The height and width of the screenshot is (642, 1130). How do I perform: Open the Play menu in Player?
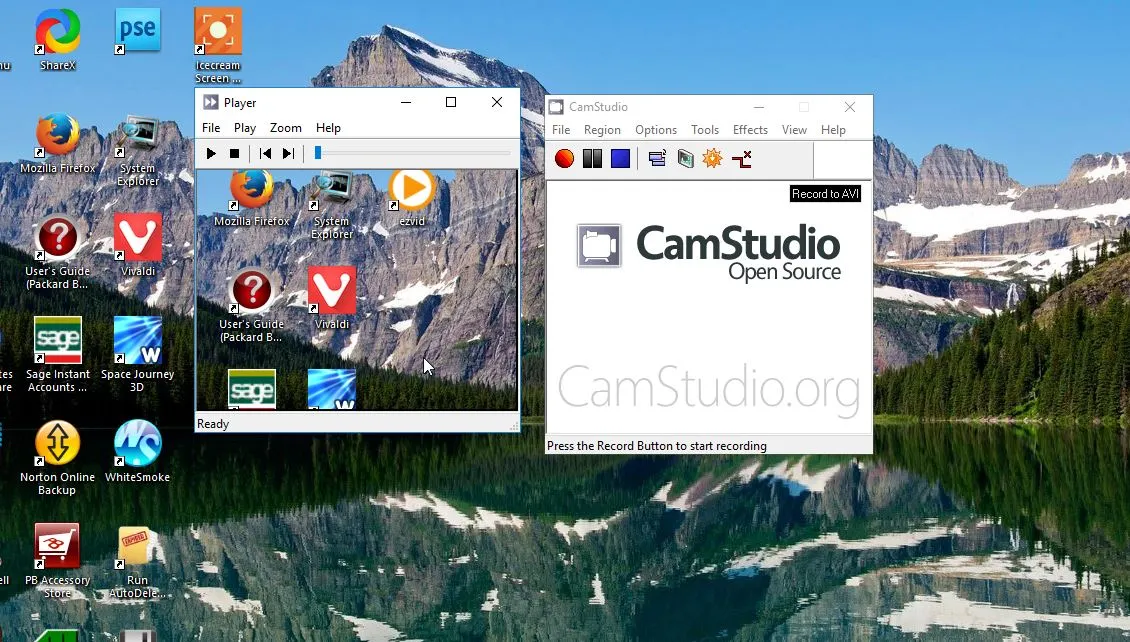pyautogui.click(x=245, y=128)
